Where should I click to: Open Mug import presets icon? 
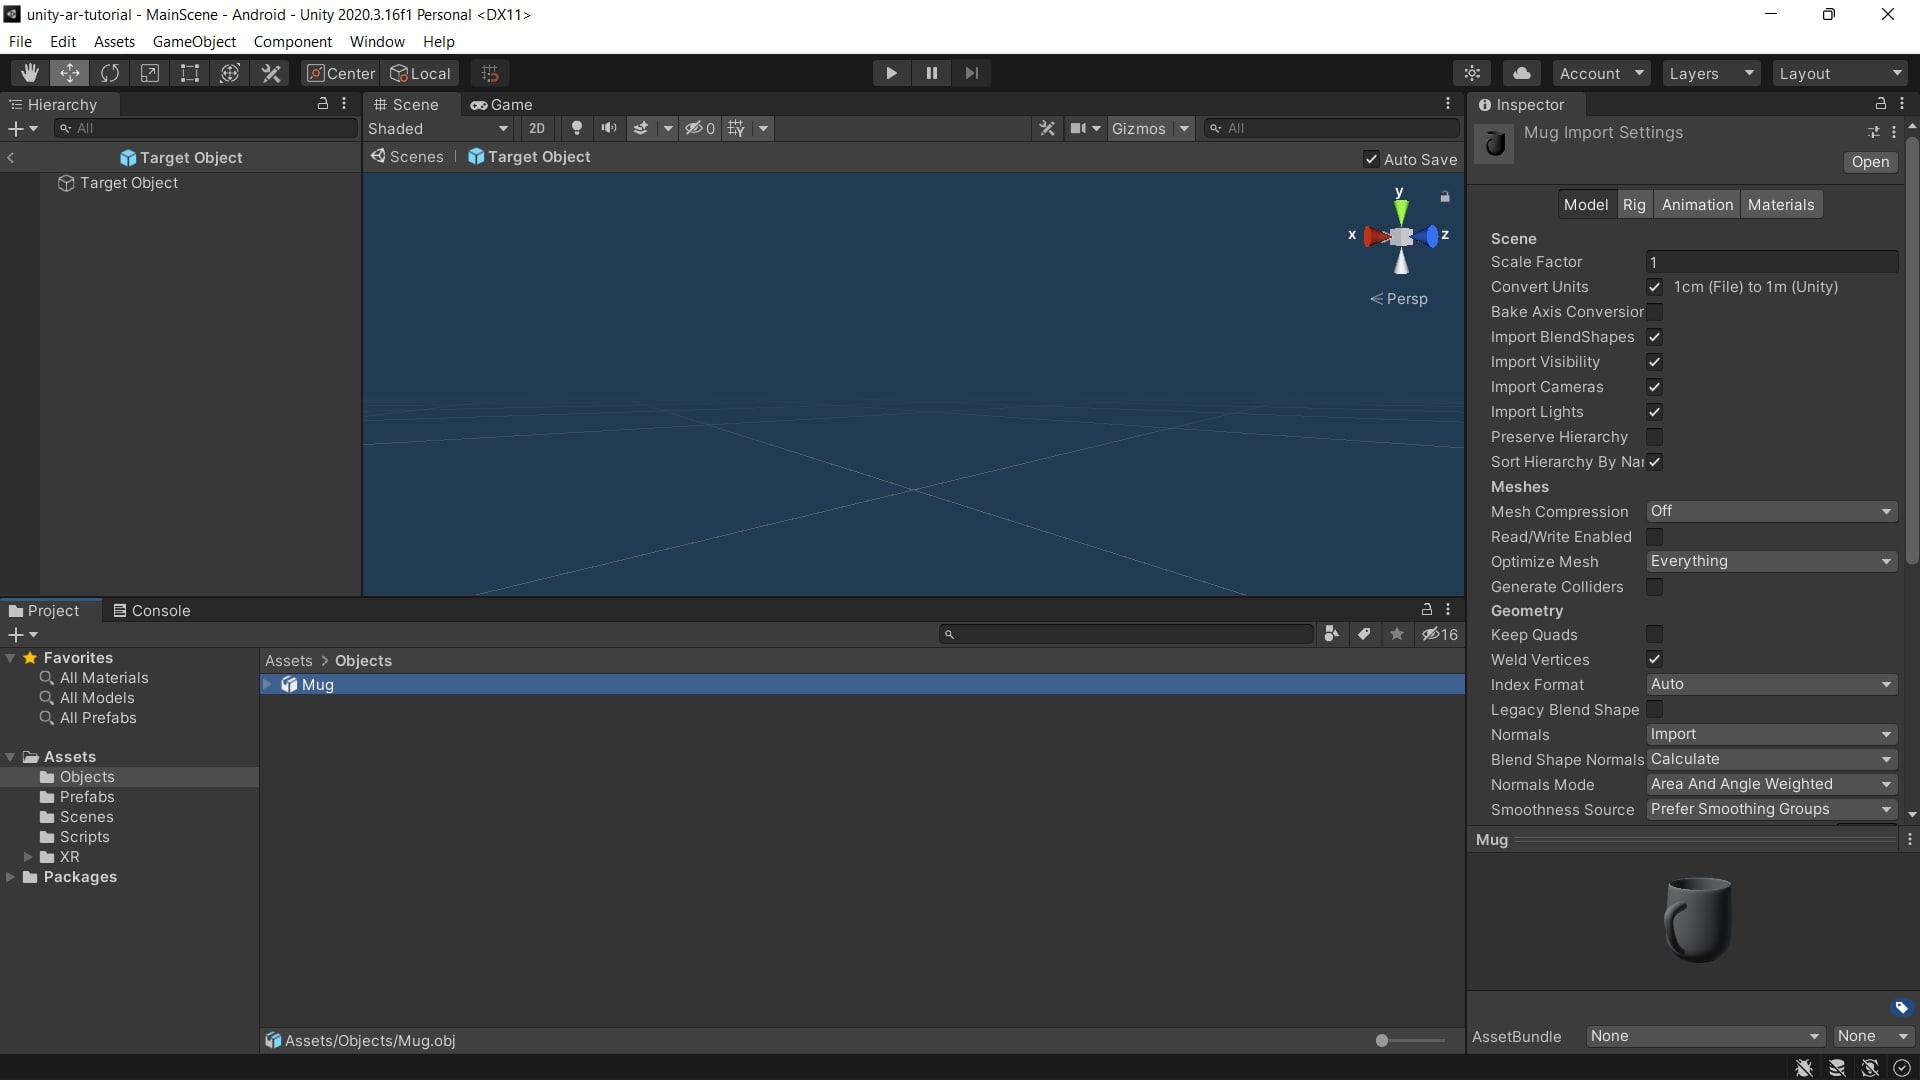(1873, 132)
